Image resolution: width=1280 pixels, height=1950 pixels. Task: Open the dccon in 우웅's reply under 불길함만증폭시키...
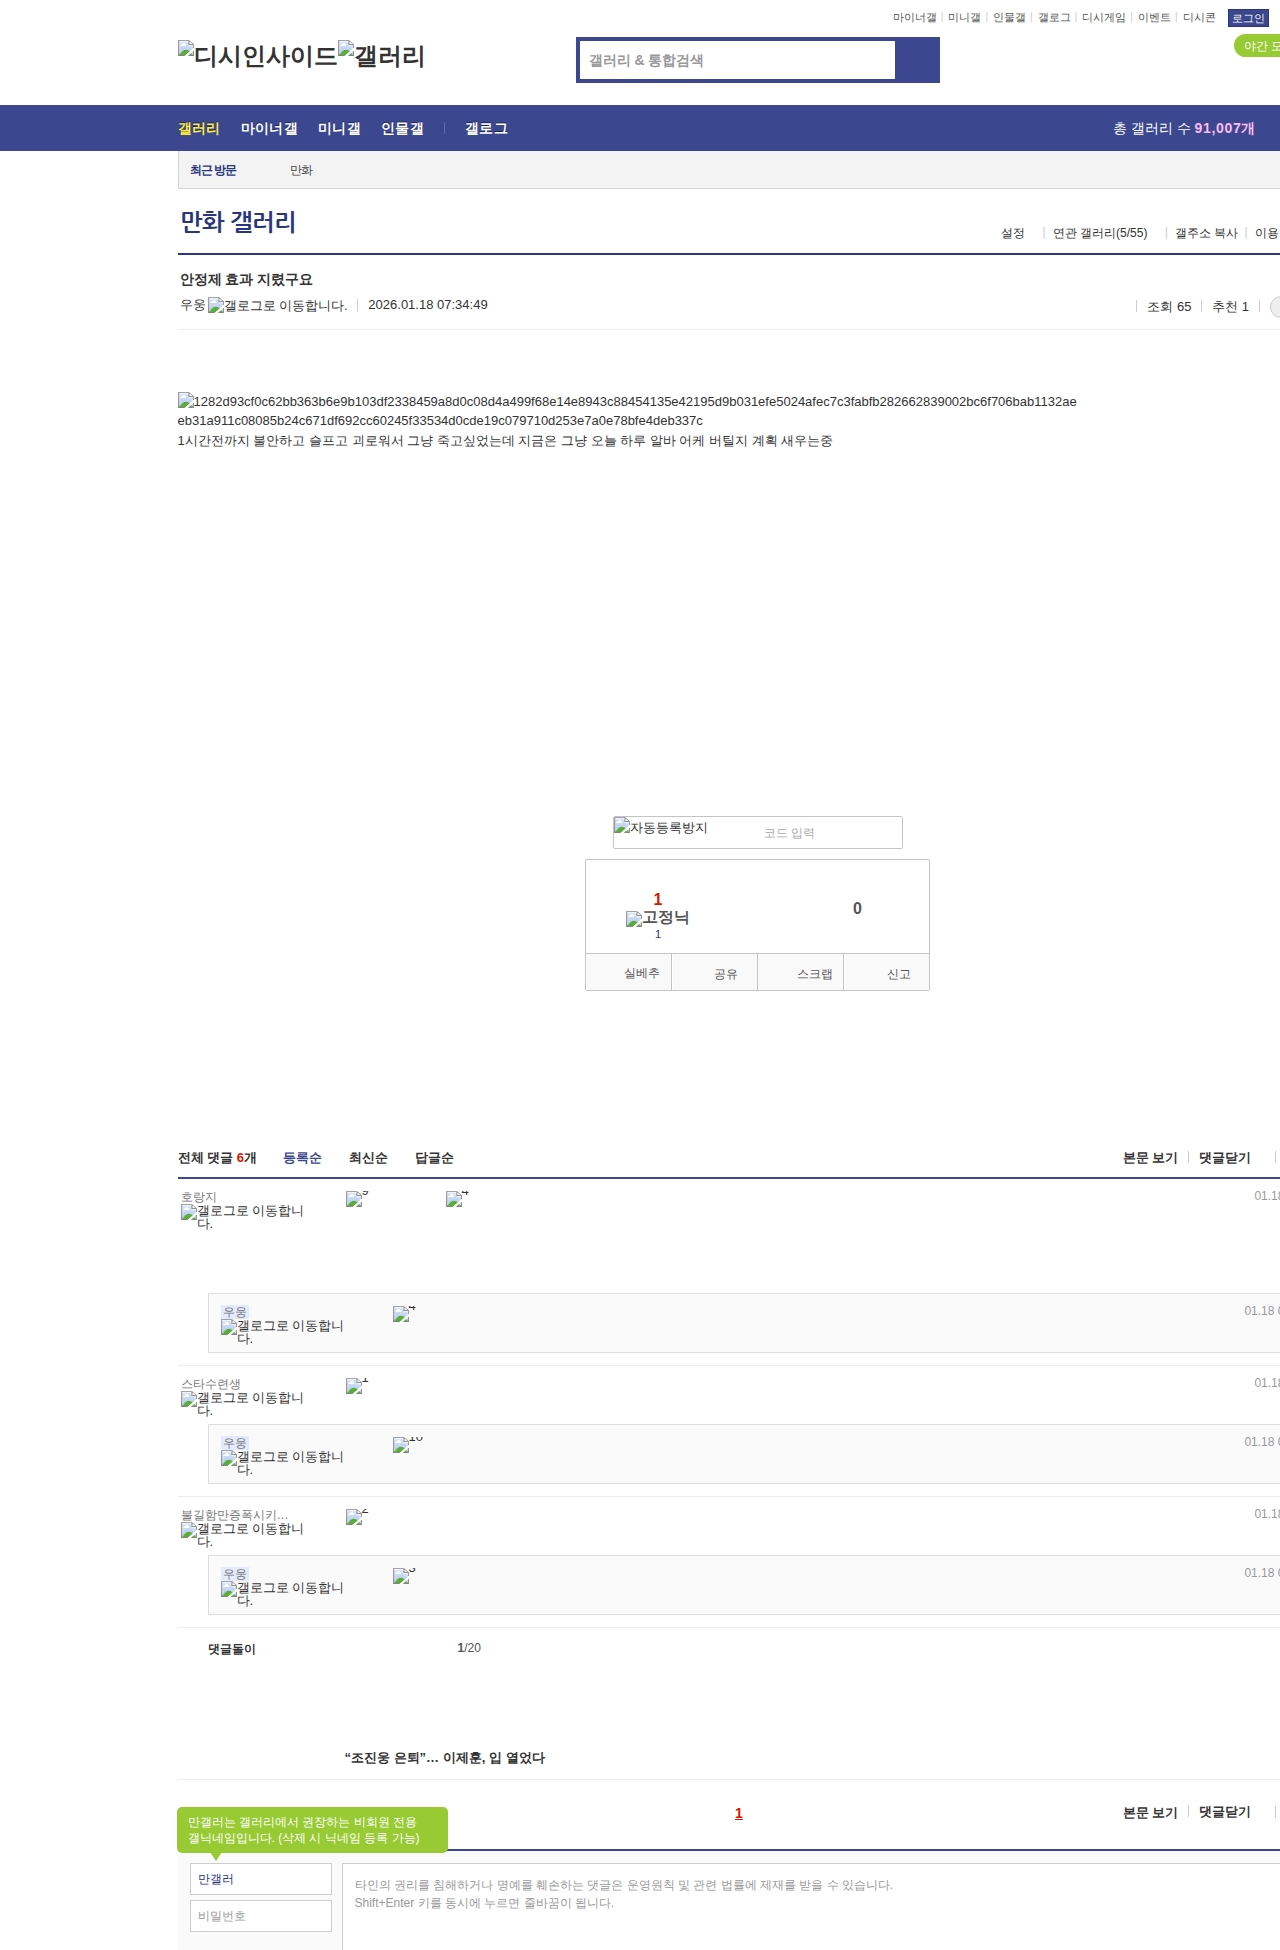pyautogui.click(x=404, y=1576)
